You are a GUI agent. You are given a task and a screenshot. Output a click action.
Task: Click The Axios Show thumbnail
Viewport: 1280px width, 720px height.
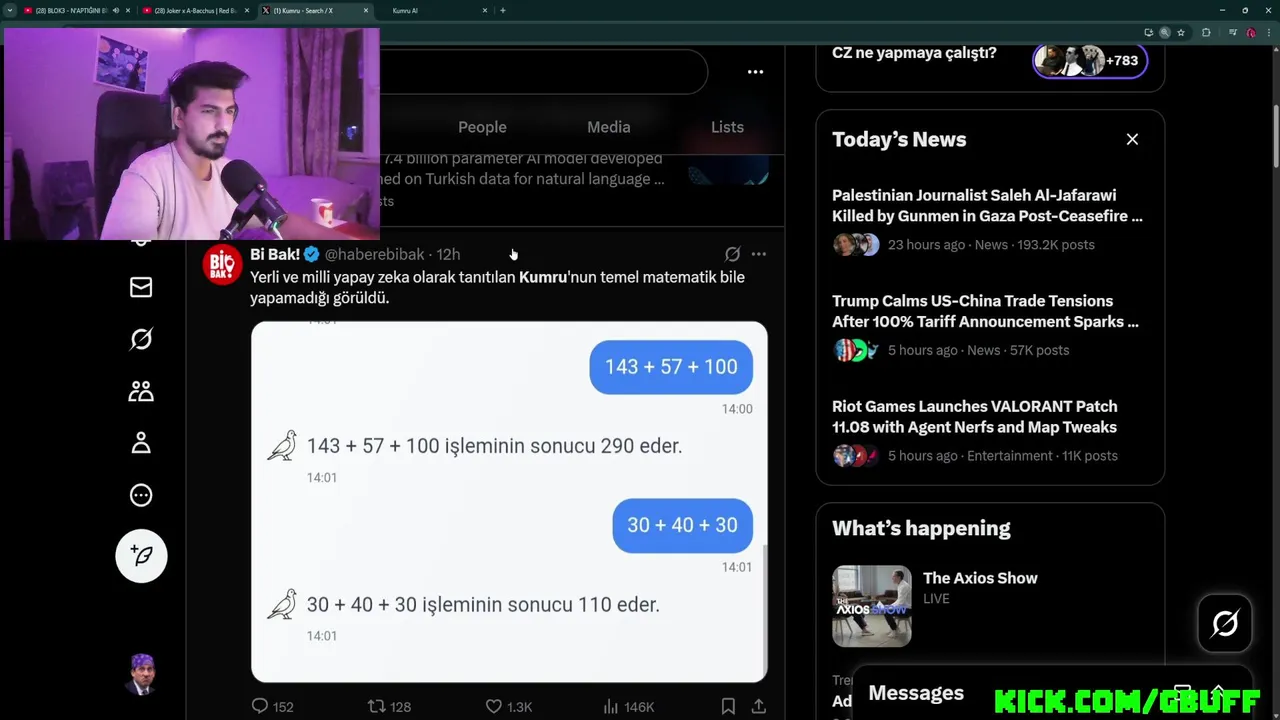(872, 606)
